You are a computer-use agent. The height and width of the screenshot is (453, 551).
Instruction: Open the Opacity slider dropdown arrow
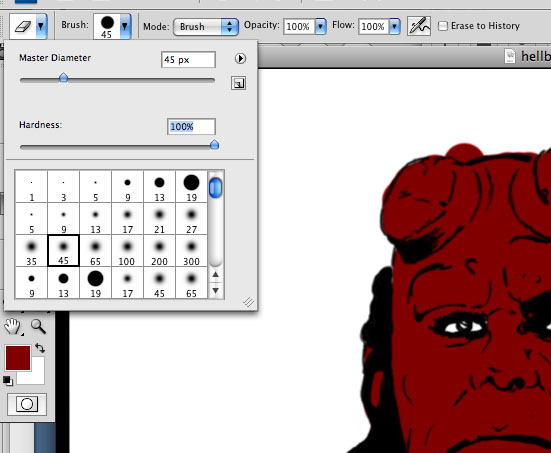(320, 26)
